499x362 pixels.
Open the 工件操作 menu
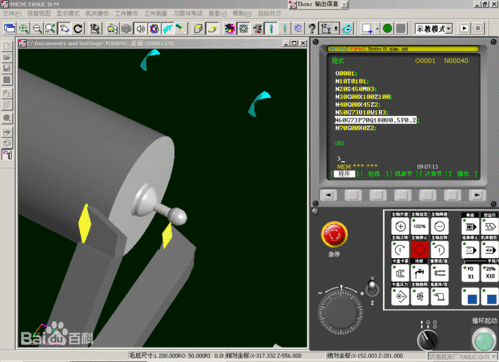click(x=126, y=13)
